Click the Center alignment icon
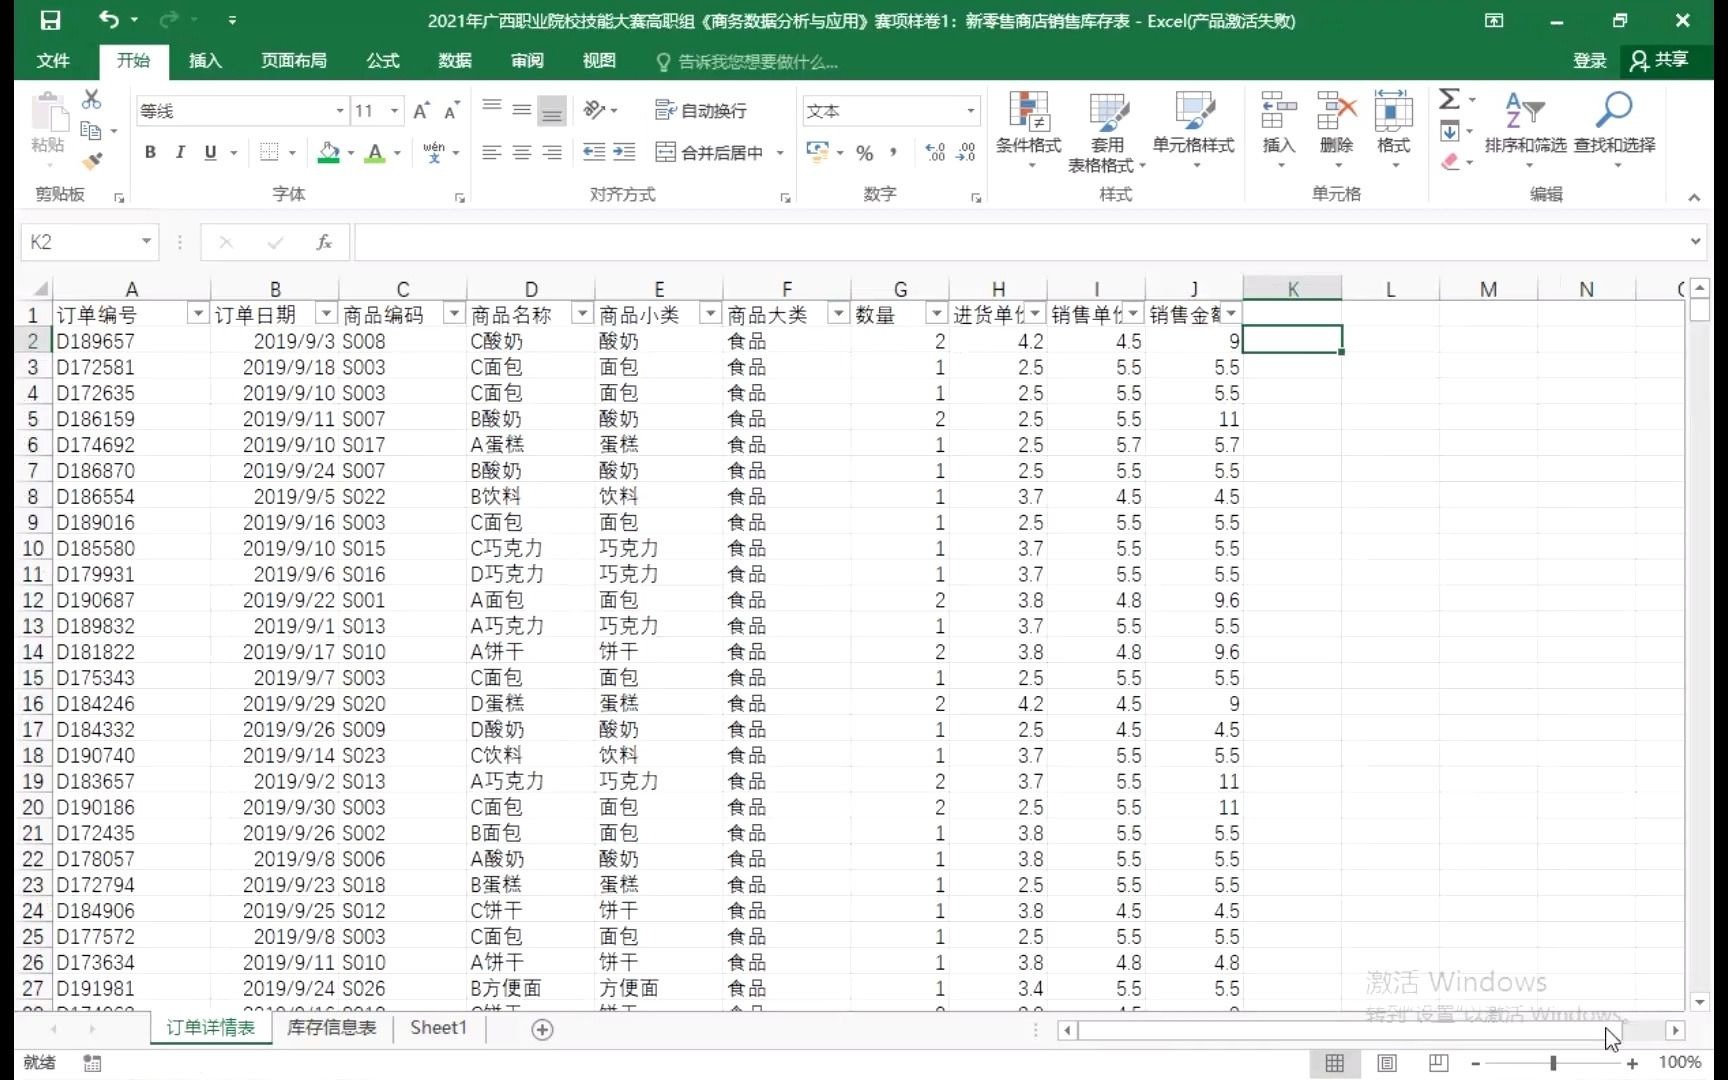Image resolution: width=1728 pixels, height=1080 pixels. click(521, 152)
